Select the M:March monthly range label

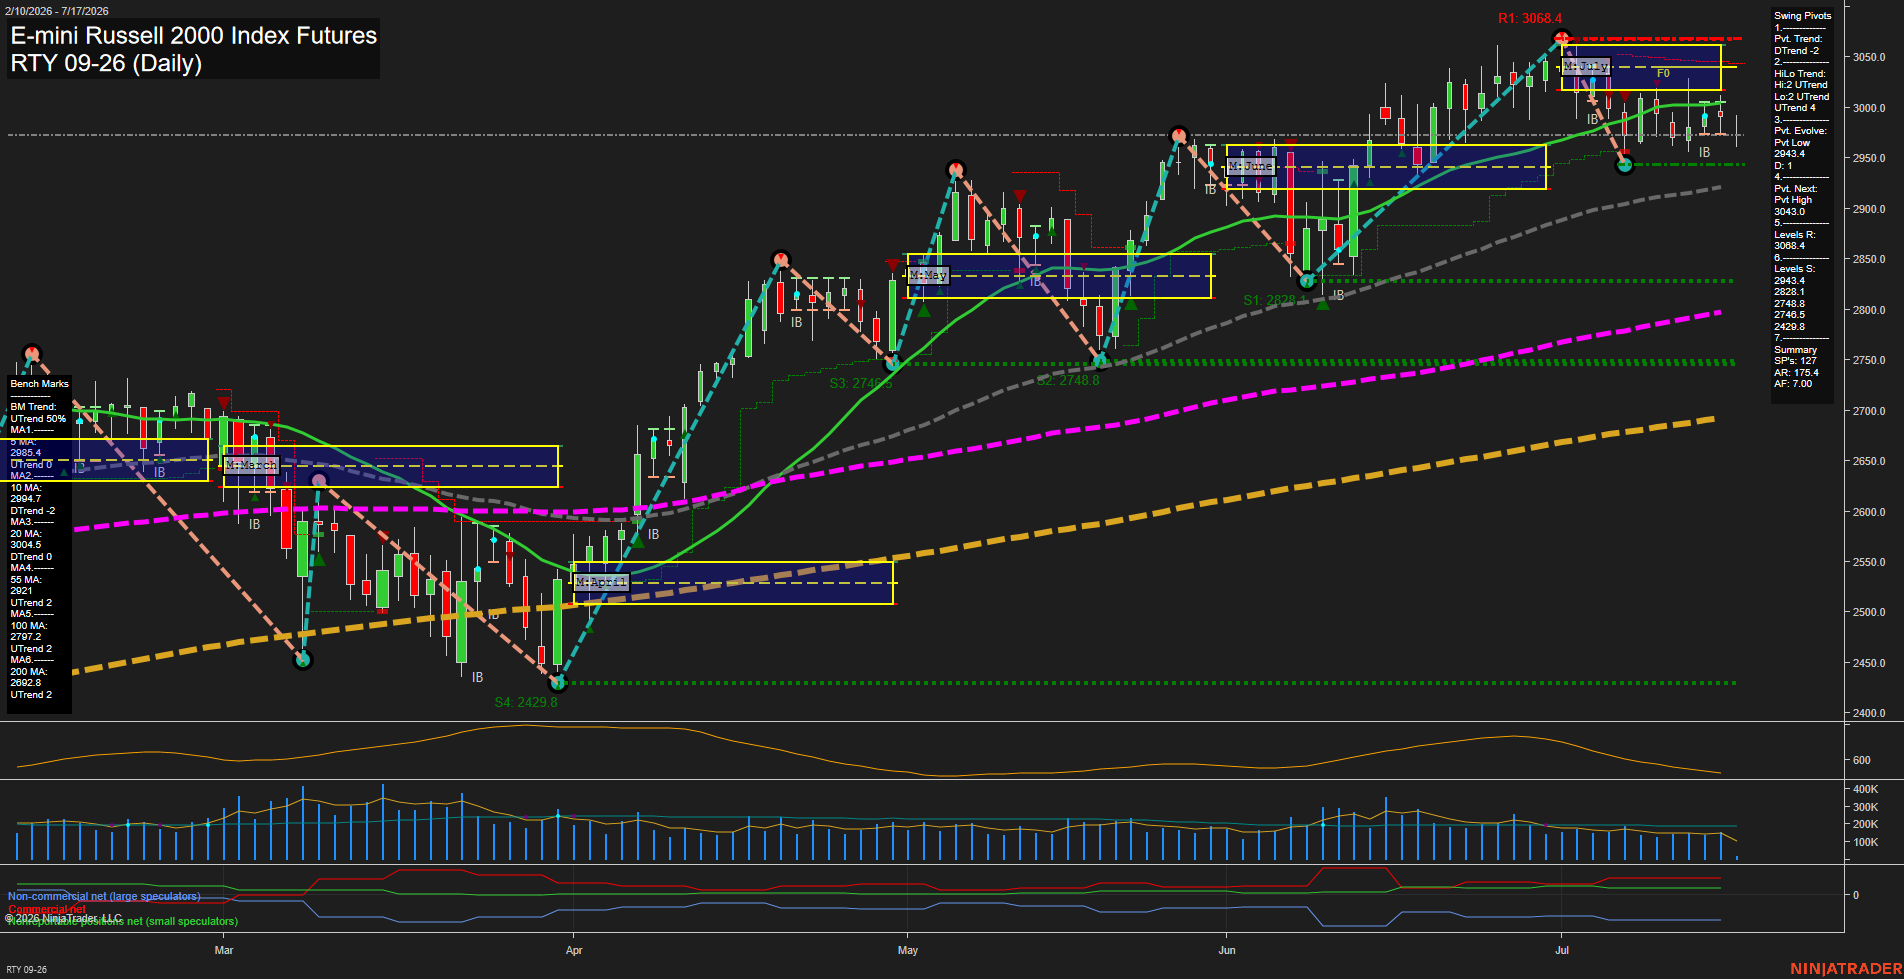[251, 465]
